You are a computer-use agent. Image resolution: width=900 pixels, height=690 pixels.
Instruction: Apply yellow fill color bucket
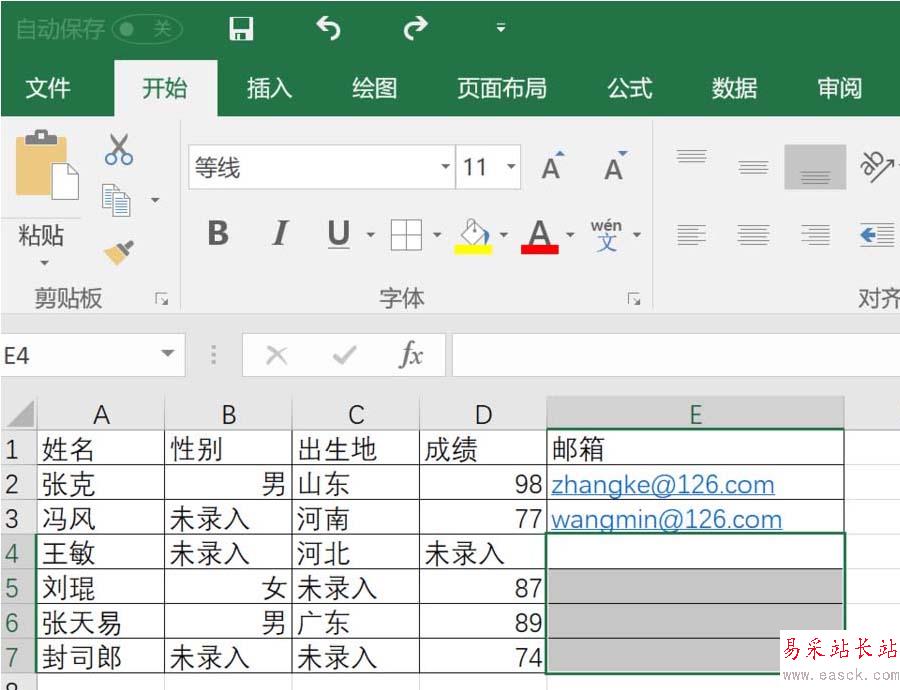pyautogui.click(x=473, y=236)
